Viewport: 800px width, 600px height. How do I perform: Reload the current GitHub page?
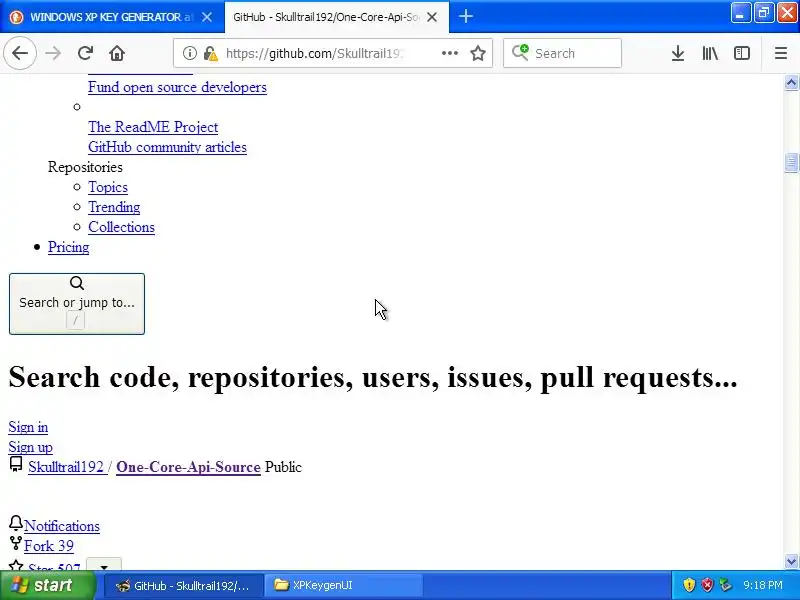(85, 53)
